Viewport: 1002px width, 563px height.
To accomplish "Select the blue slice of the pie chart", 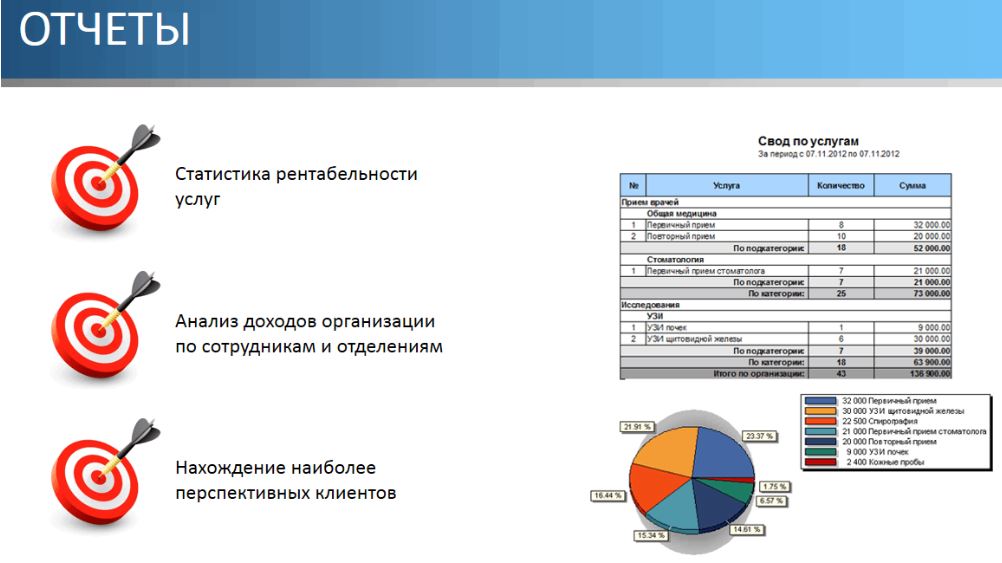I will click(x=722, y=451).
